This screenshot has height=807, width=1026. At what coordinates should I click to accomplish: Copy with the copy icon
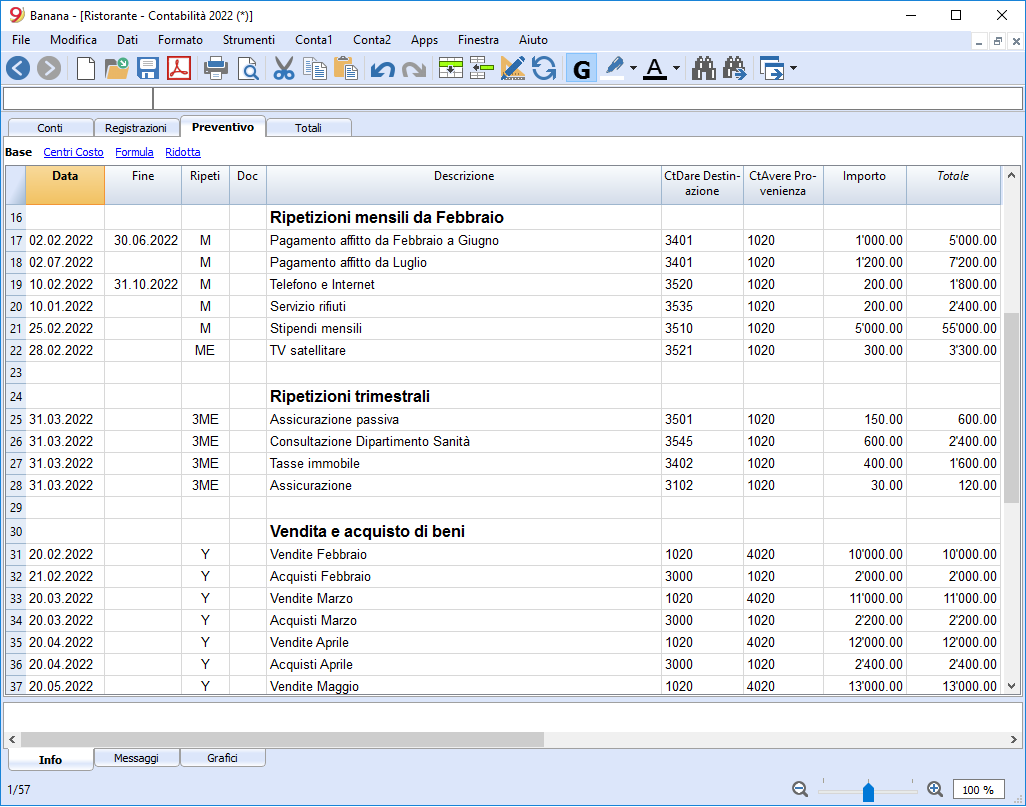[315, 68]
